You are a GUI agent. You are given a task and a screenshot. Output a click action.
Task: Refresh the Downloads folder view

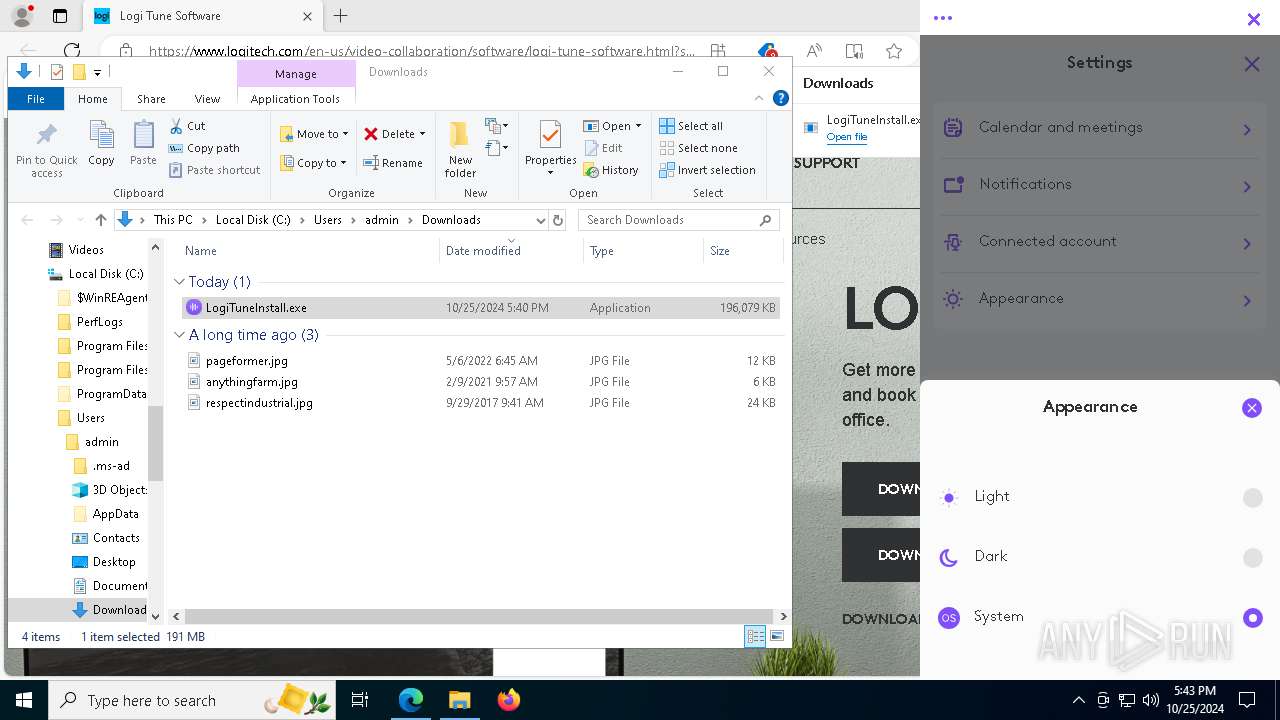pyautogui.click(x=558, y=220)
